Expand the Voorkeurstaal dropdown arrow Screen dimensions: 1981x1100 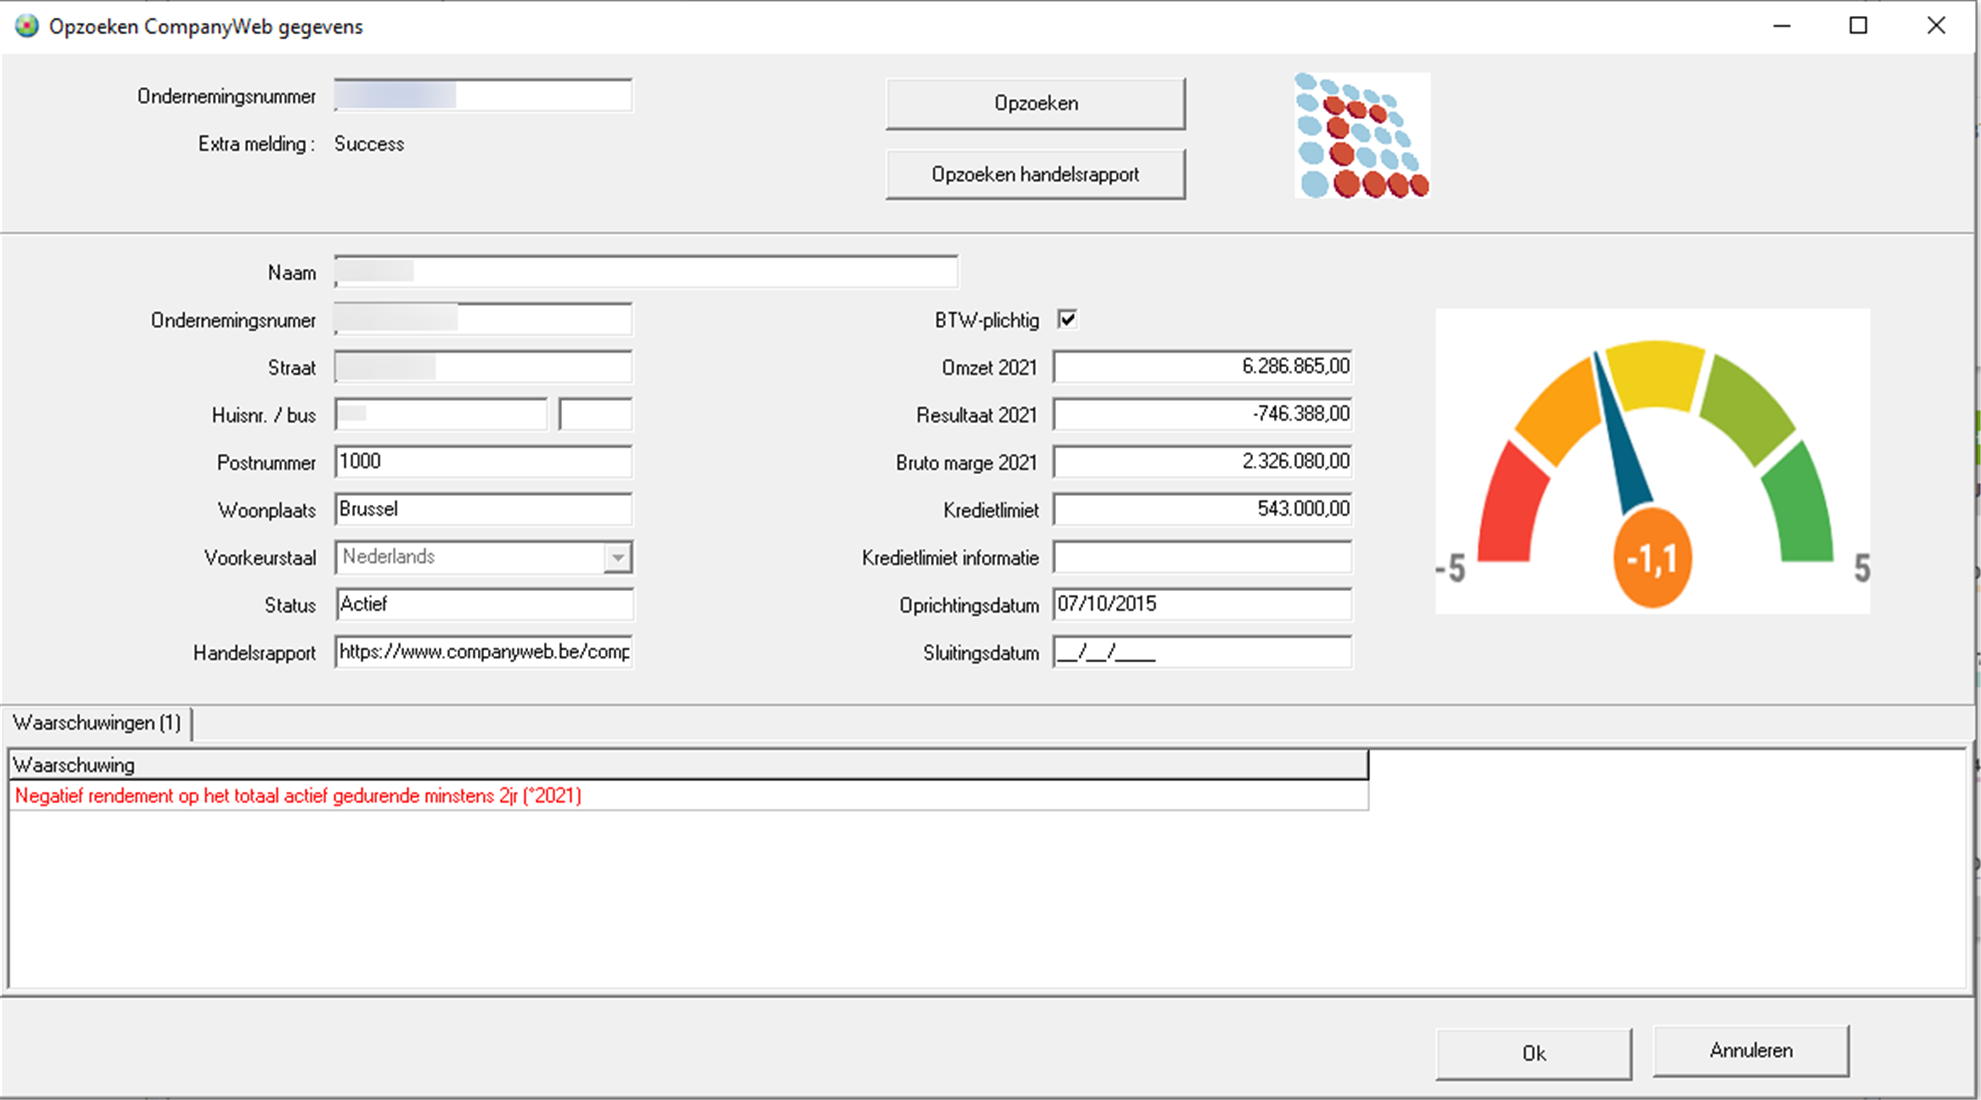(x=618, y=557)
